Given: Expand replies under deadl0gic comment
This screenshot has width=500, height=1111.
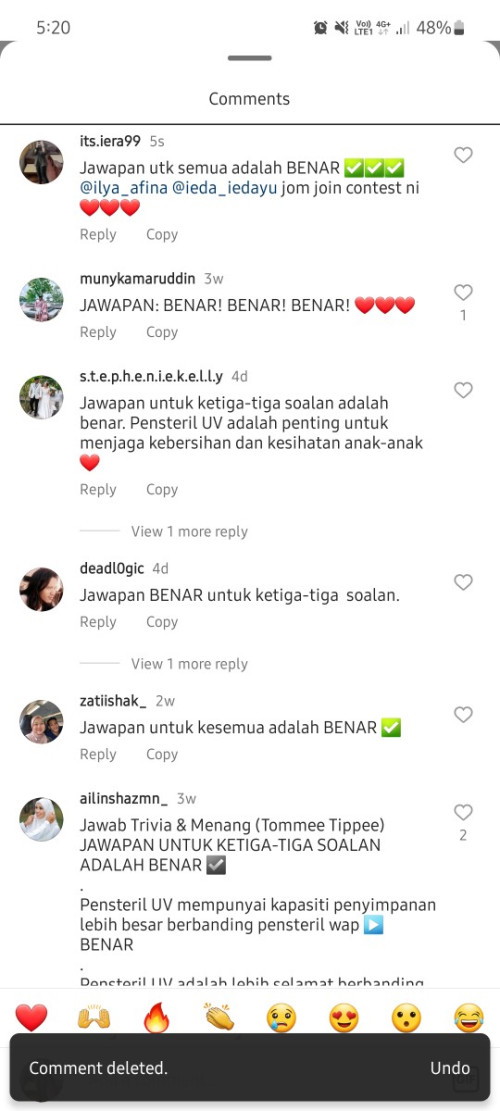Looking at the screenshot, I should pyautogui.click(x=189, y=664).
